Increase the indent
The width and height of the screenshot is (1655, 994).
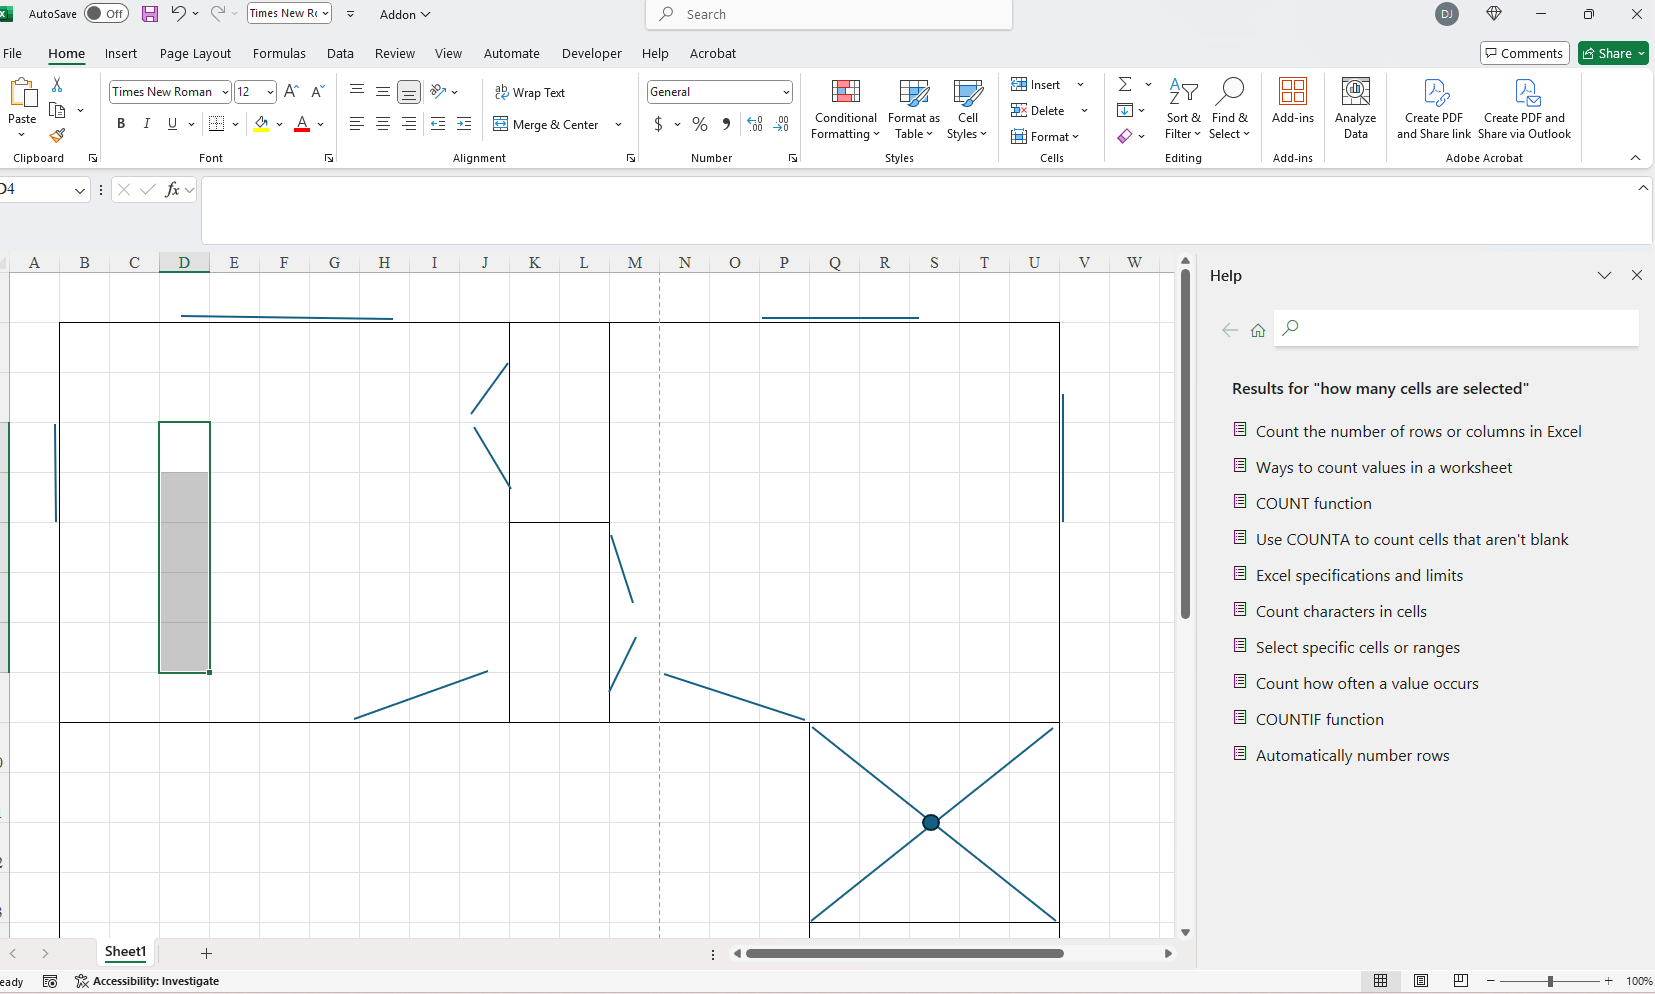(x=464, y=124)
